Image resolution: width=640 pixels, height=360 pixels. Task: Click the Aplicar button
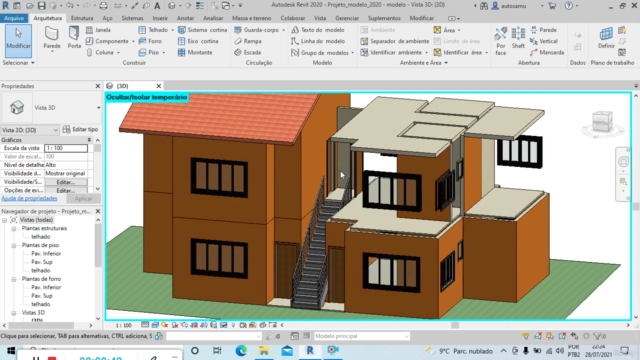tap(83, 199)
